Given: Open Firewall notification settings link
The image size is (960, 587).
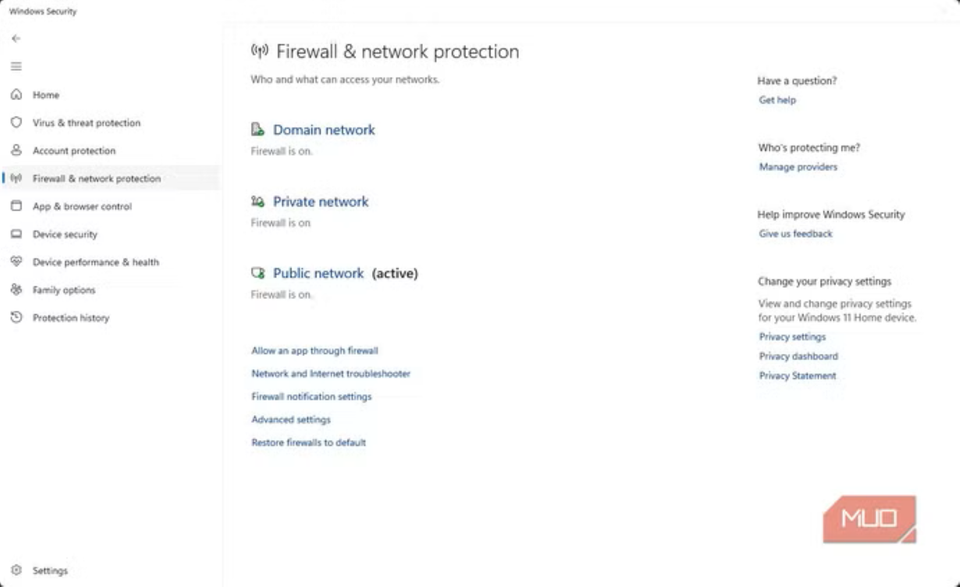Looking at the screenshot, I should pos(311,397).
